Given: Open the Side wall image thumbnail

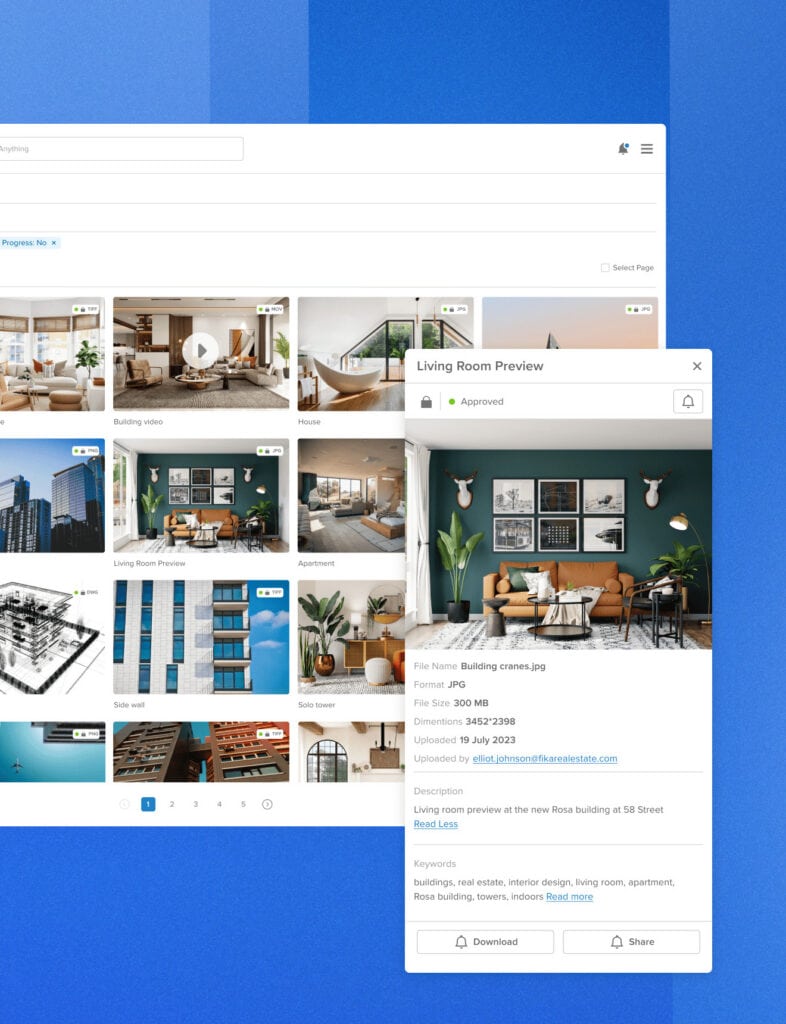Looking at the screenshot, I should pos(200,637).
